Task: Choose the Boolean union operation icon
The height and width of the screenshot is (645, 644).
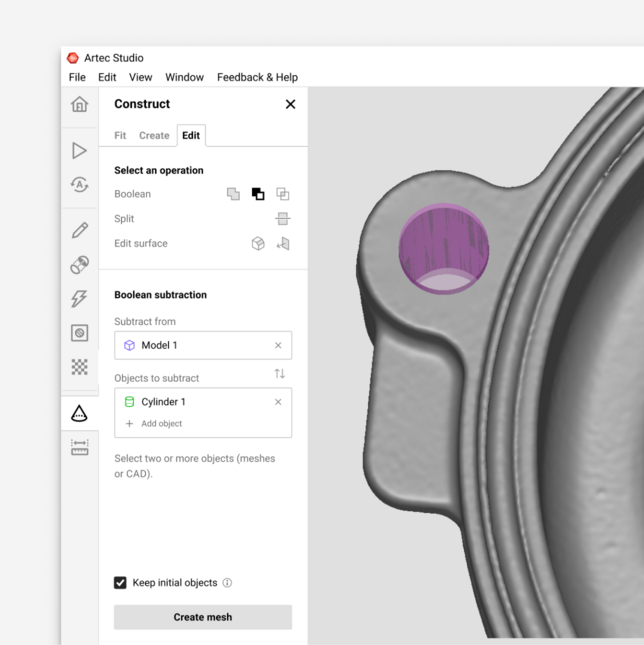Action: click(x=233, y=194)
